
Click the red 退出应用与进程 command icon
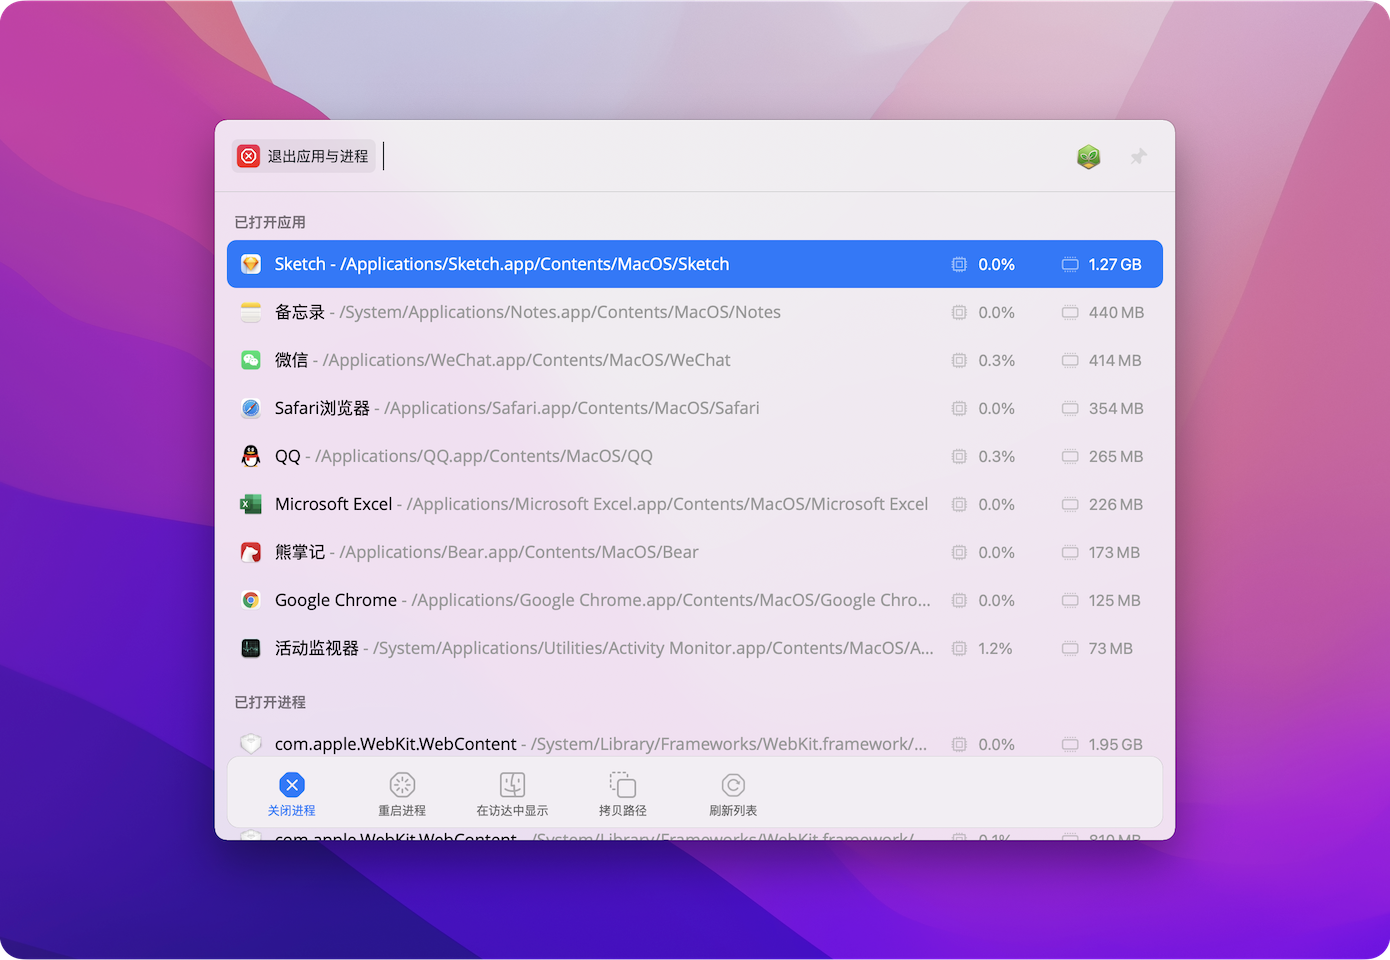[249, 156]
